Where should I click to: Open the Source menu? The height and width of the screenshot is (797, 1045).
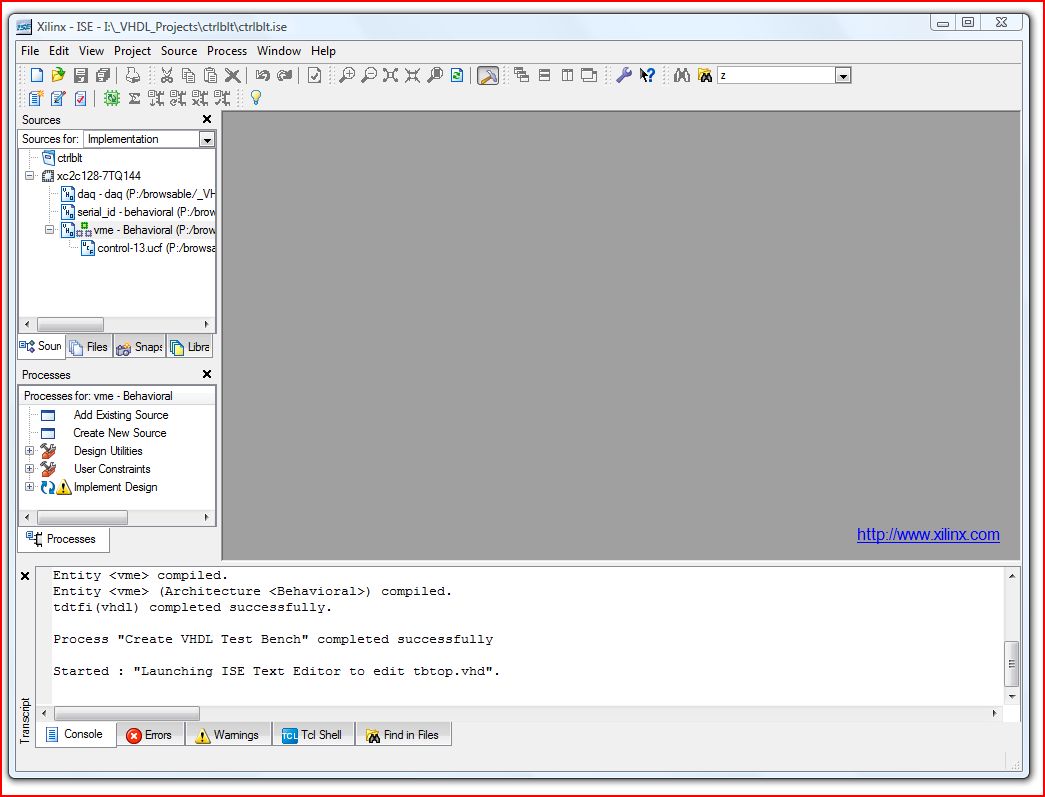click(x=179, y=51)
